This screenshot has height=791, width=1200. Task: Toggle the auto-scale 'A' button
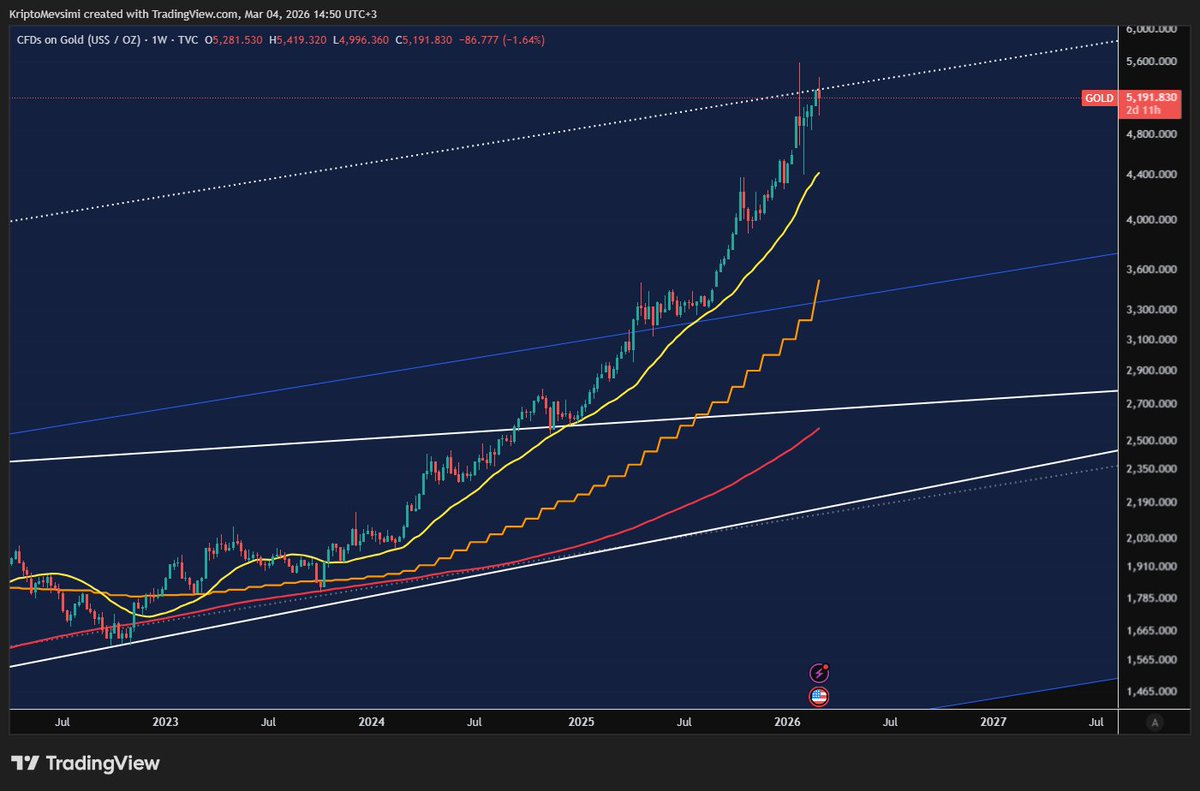(x=1155, y=722)
